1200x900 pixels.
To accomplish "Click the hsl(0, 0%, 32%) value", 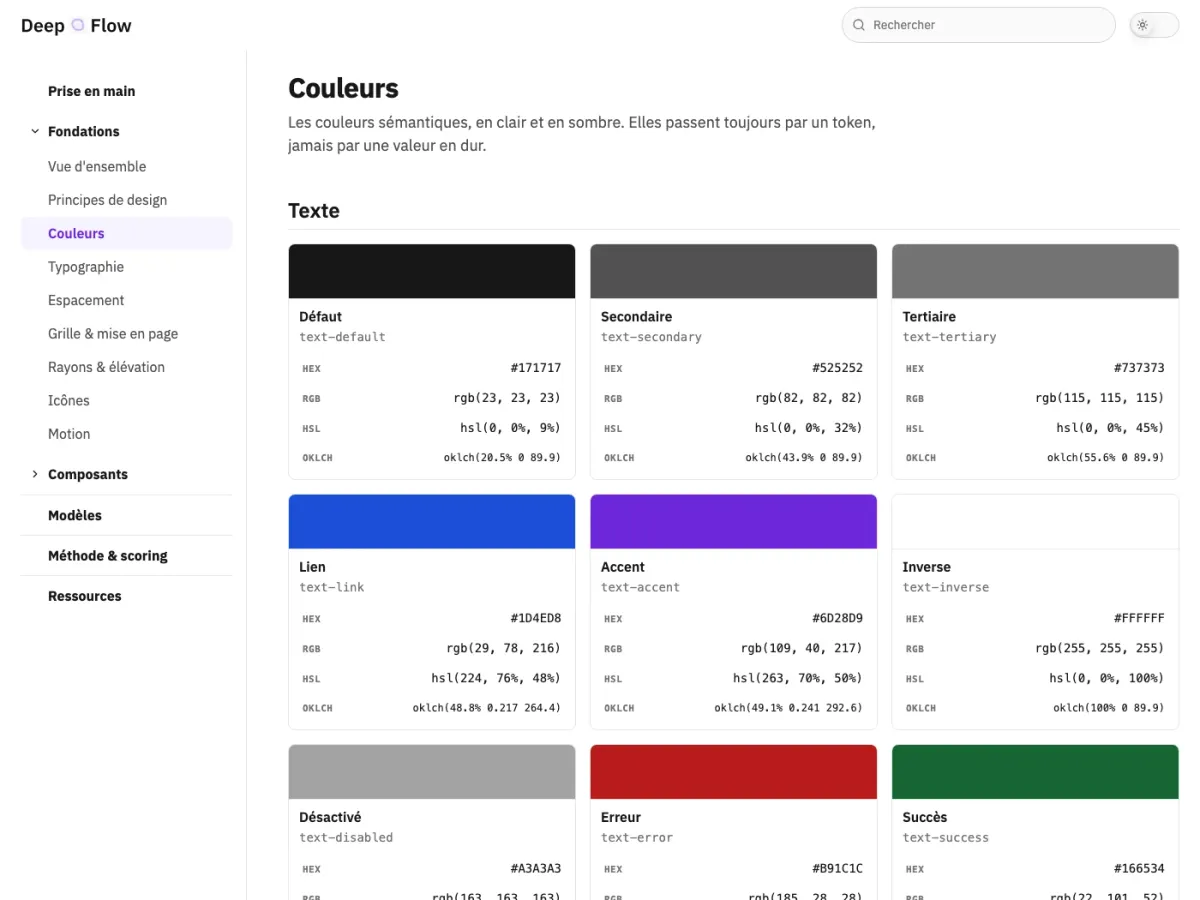I will pyautogui.click(x=809, y=428).
